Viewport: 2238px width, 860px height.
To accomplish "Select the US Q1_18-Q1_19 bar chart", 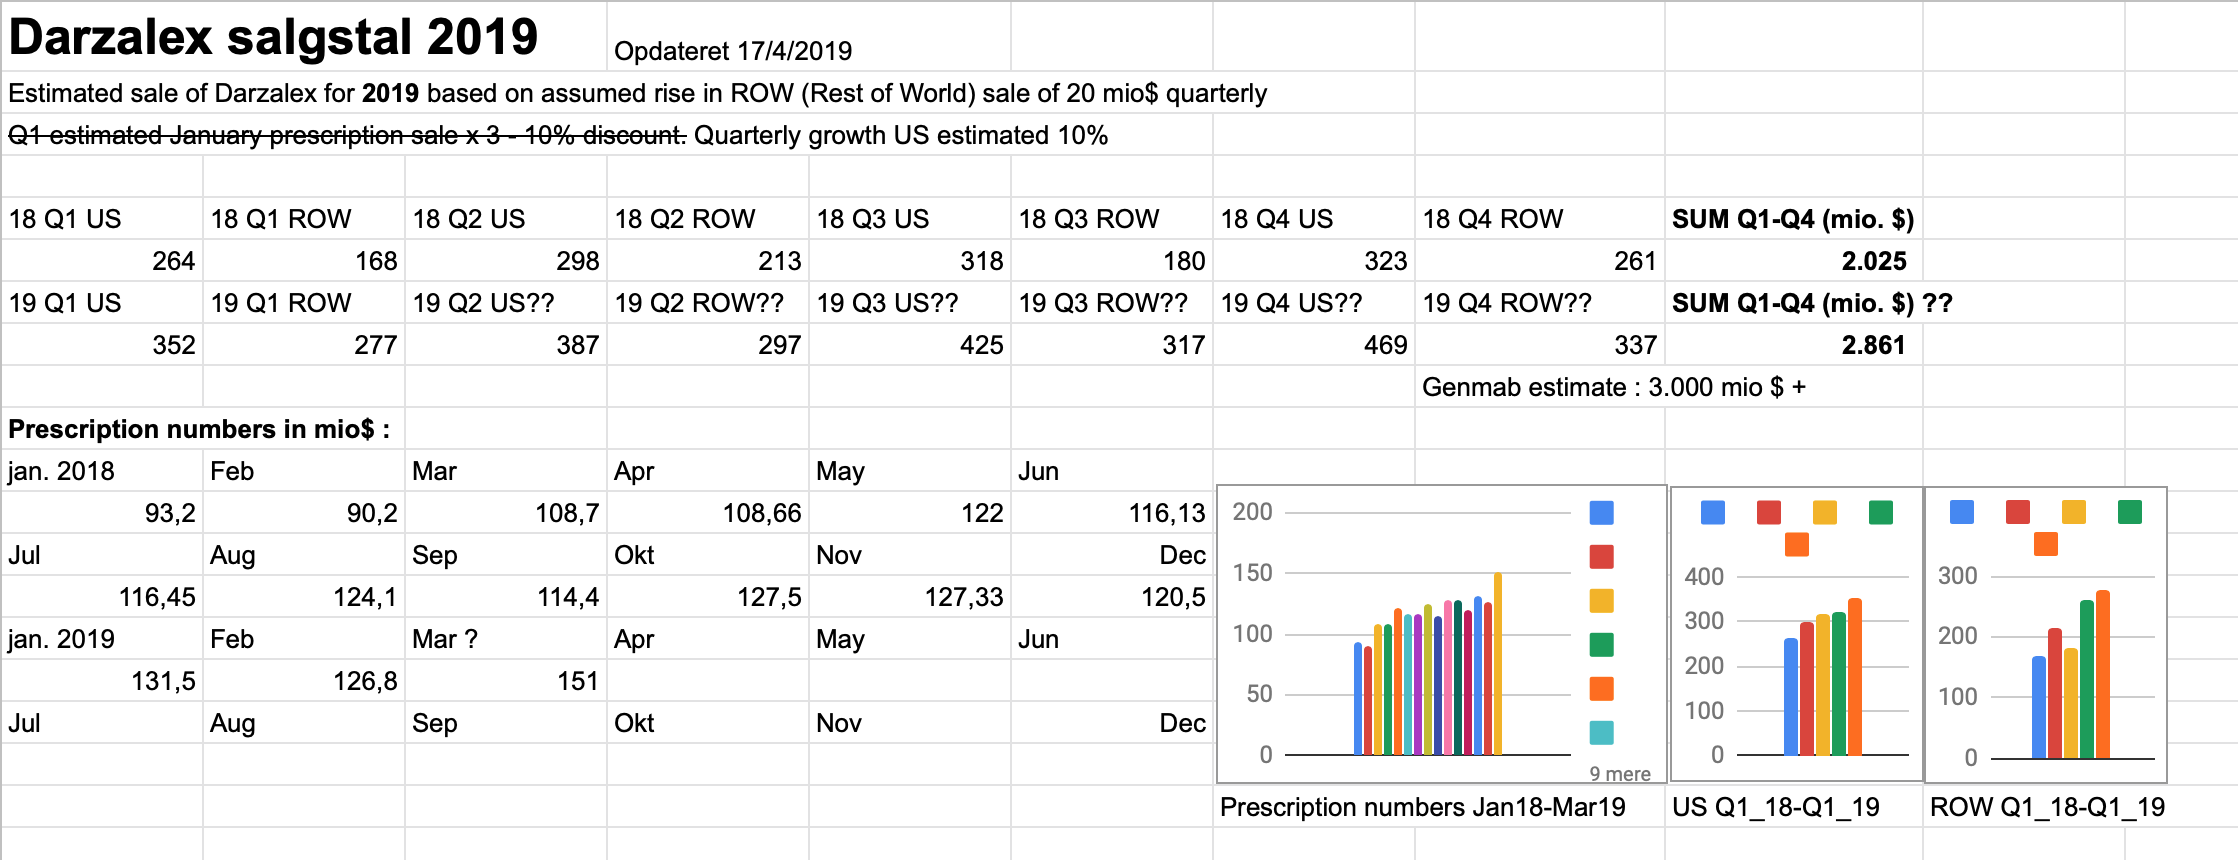I will (1797, 634).
